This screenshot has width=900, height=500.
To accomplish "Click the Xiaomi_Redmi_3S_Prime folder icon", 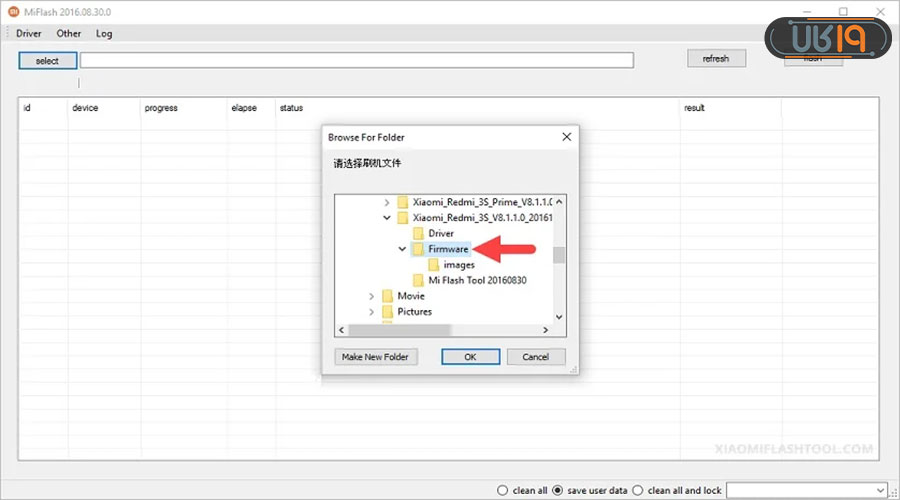I will [402, 201].
